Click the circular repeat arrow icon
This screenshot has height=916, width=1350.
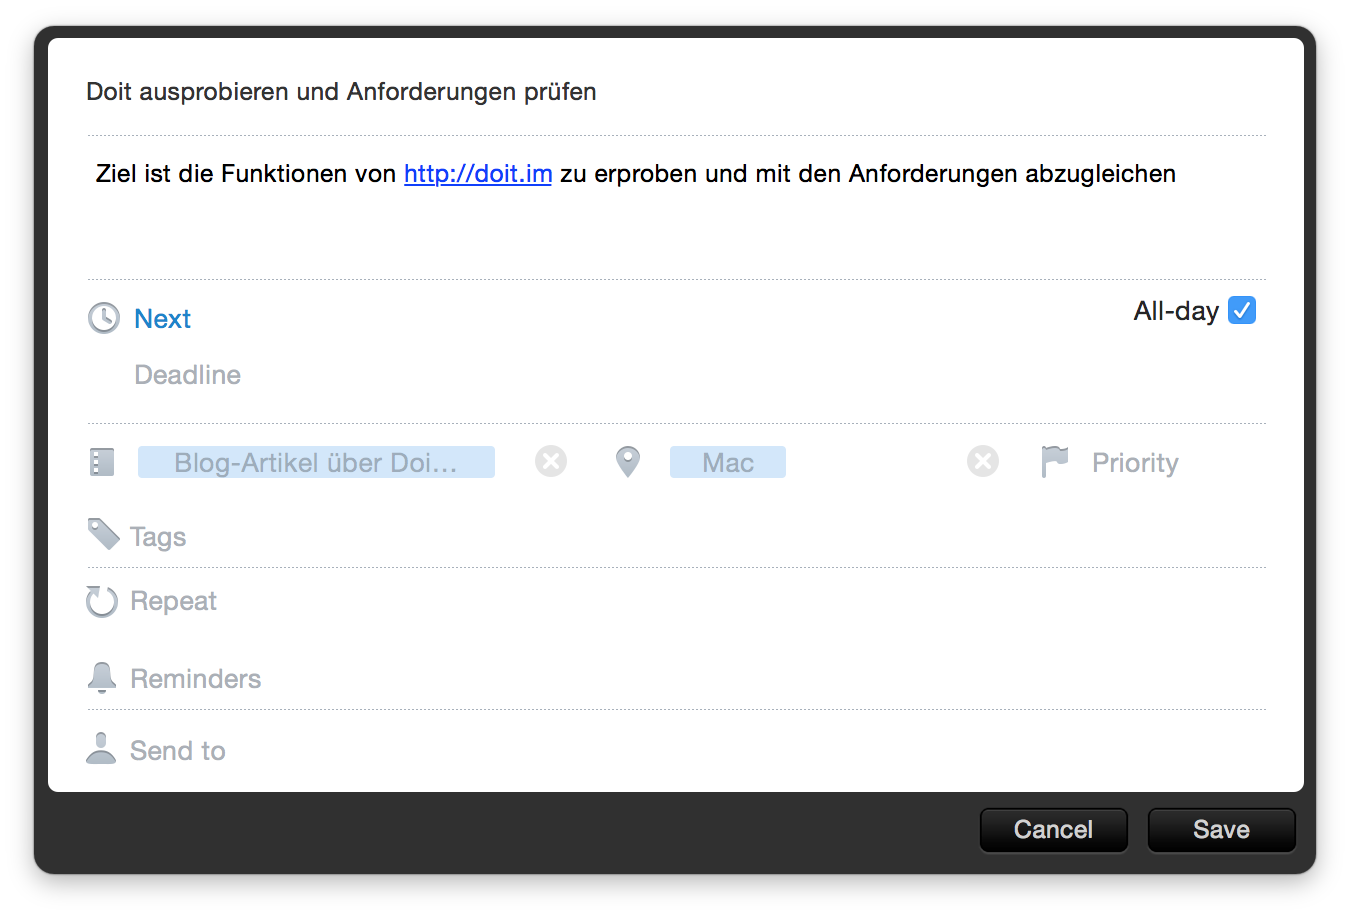click(102, 601)
